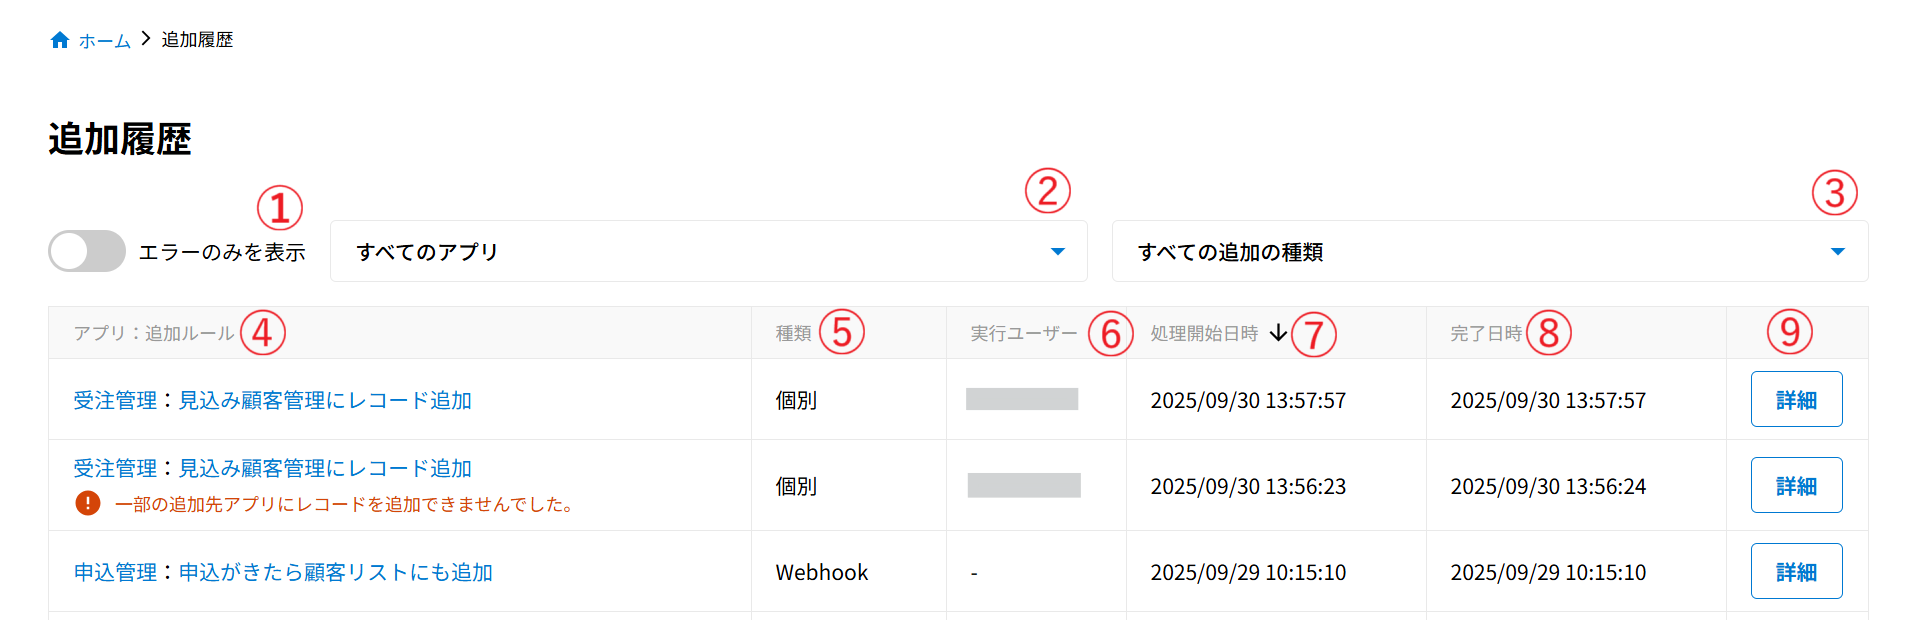Screen dimensions: 1913x620
Task: Click the アプリ：追加ルール column header
Action: [154, 333]
